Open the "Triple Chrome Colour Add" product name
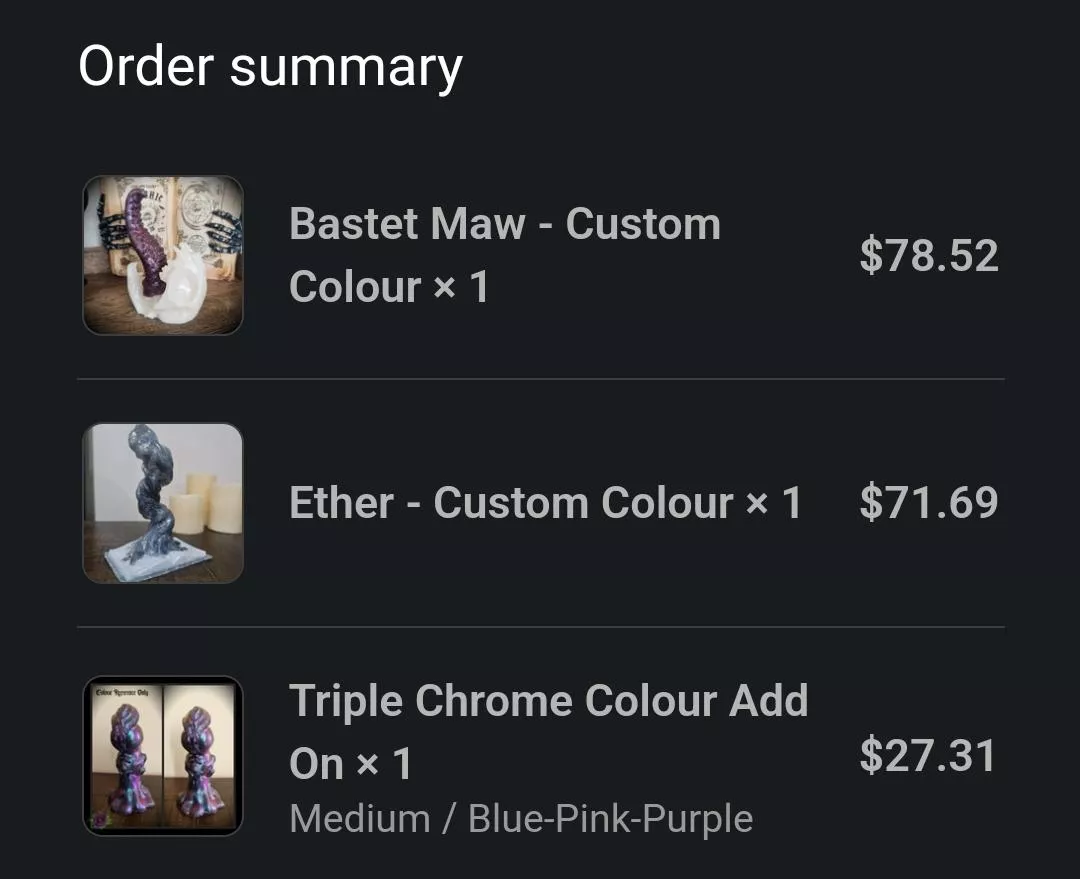 click(548, 701)
